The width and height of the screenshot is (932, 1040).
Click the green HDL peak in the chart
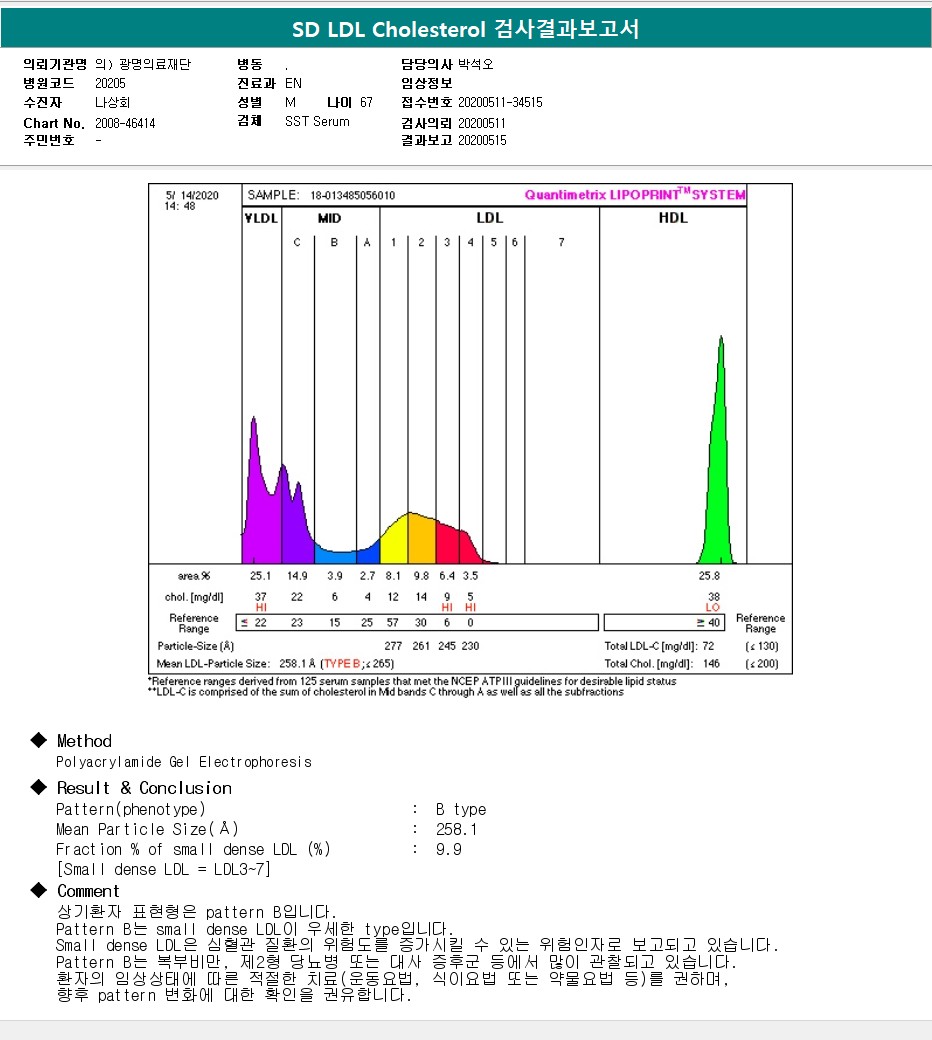click(718, 478)
